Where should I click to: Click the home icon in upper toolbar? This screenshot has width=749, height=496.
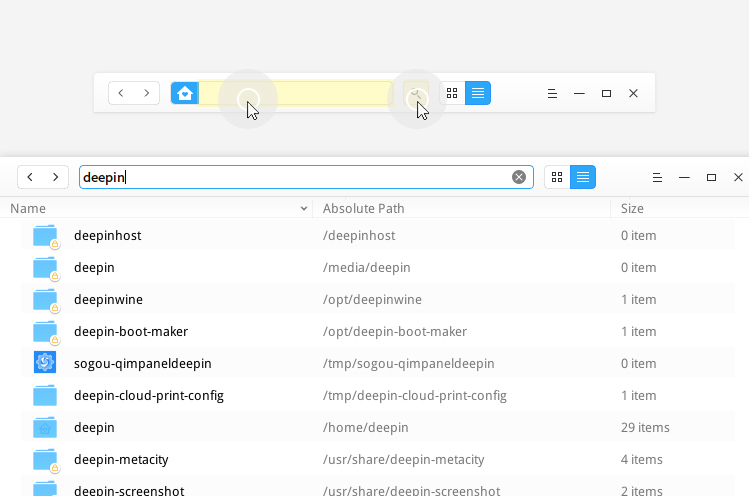pyautogui.click(x=185, y=93)
